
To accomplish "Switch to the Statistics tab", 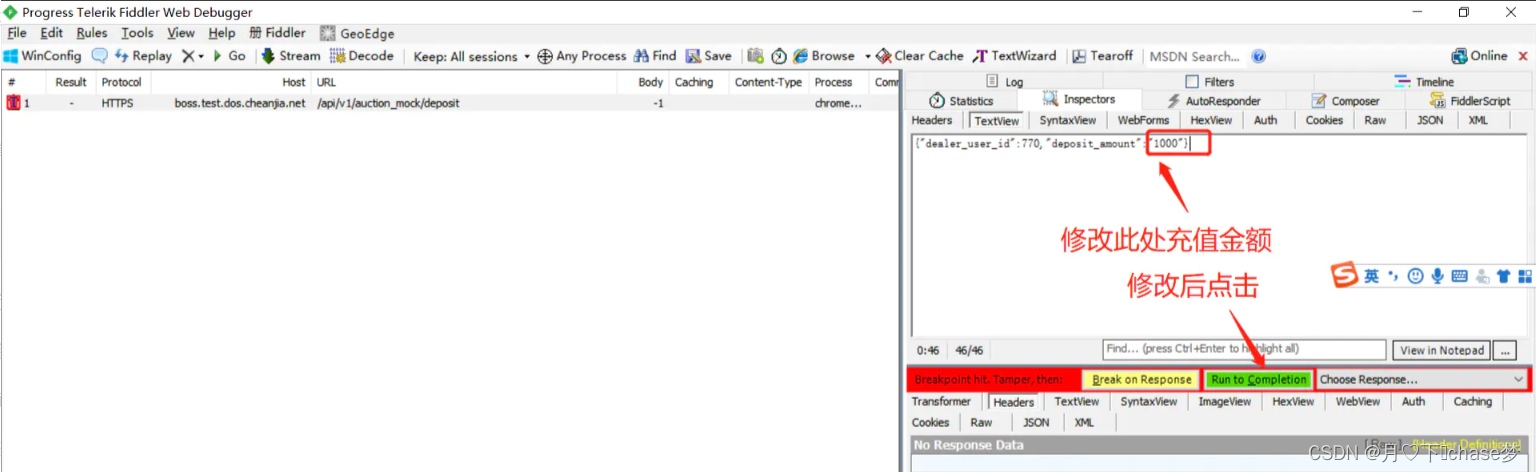I will (961, 101).
